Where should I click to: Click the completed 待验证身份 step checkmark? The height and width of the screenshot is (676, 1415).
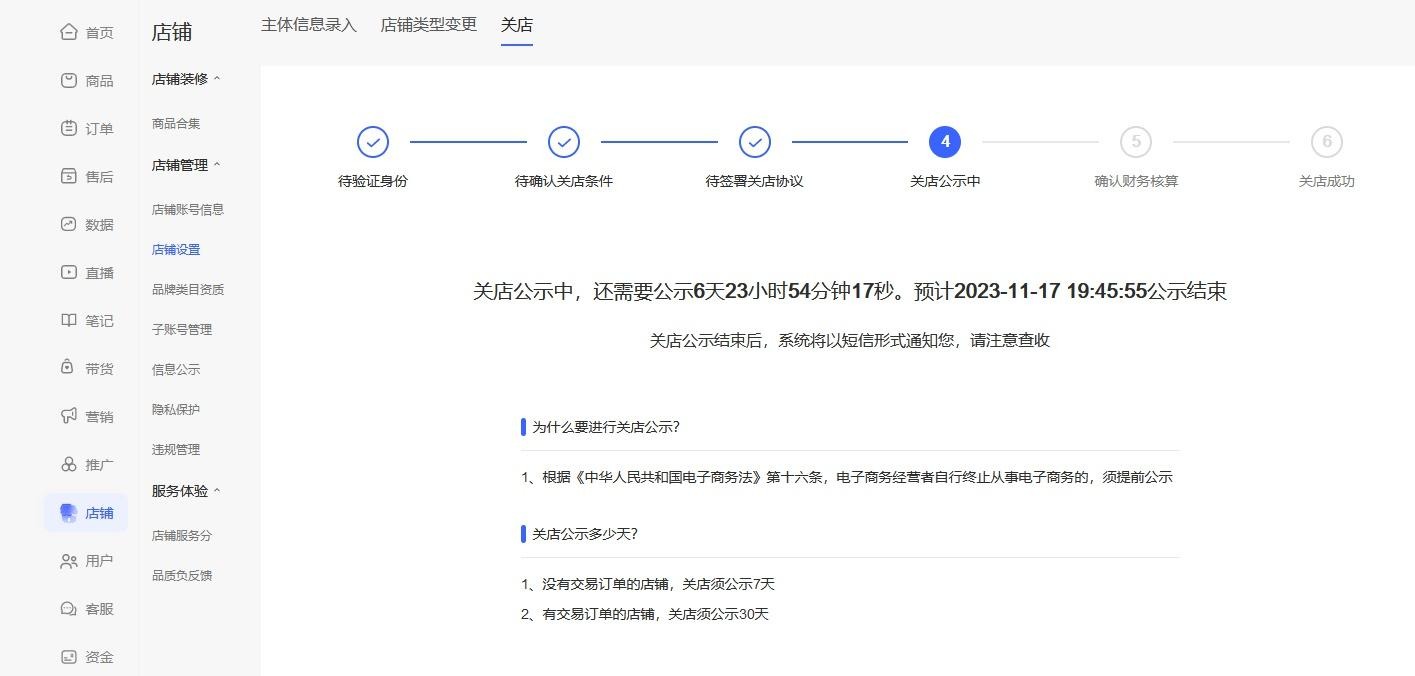[373, 142]
